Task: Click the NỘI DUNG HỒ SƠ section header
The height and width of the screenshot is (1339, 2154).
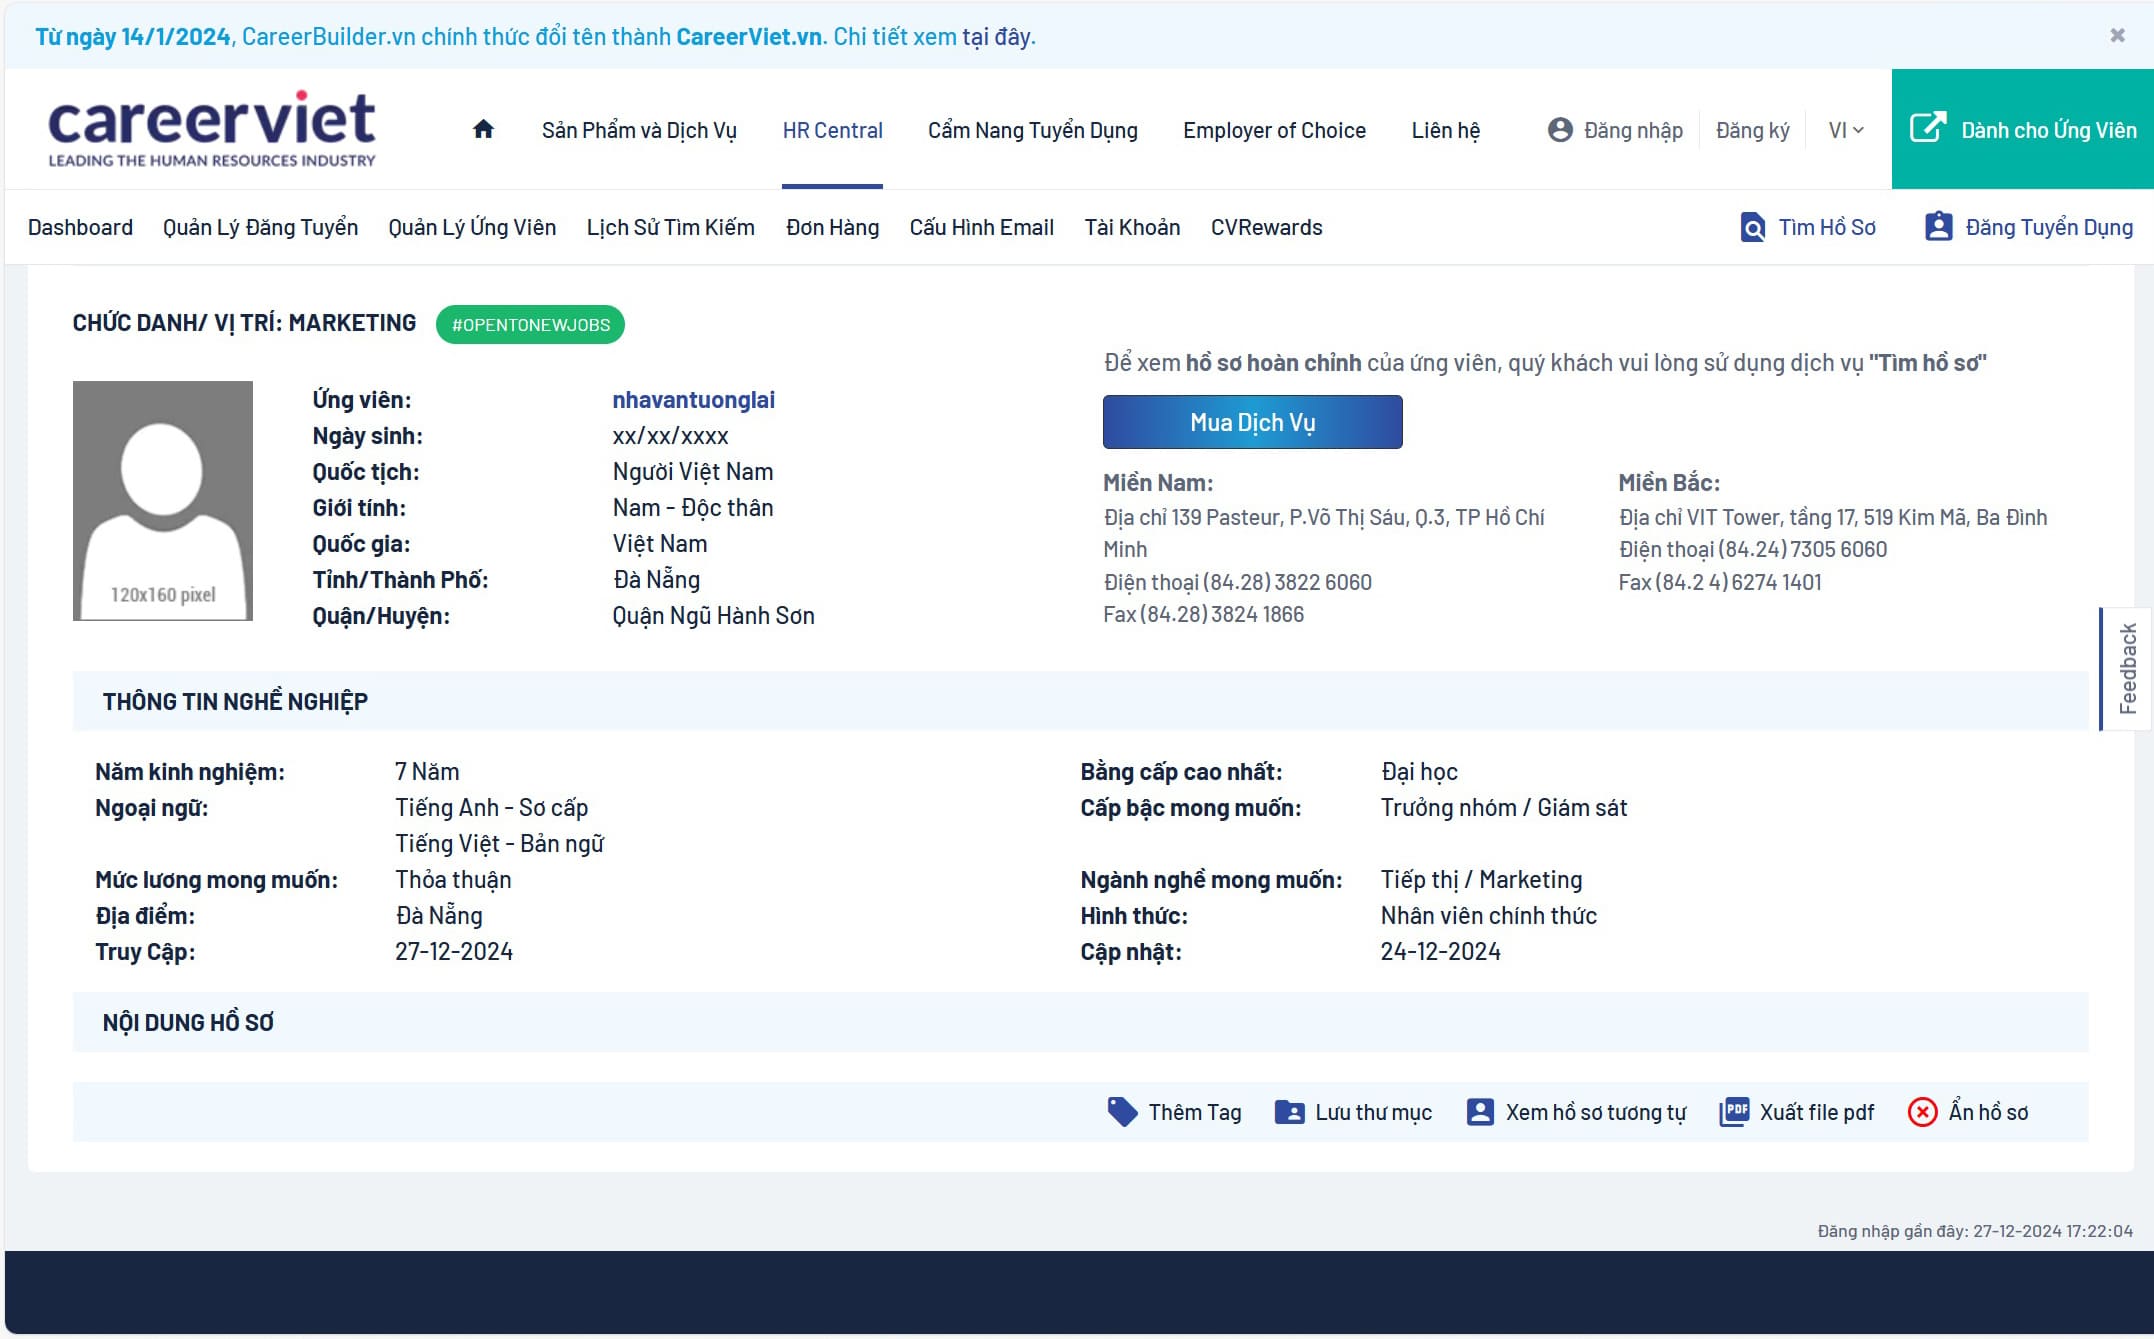Action: pos(1080,1022)
